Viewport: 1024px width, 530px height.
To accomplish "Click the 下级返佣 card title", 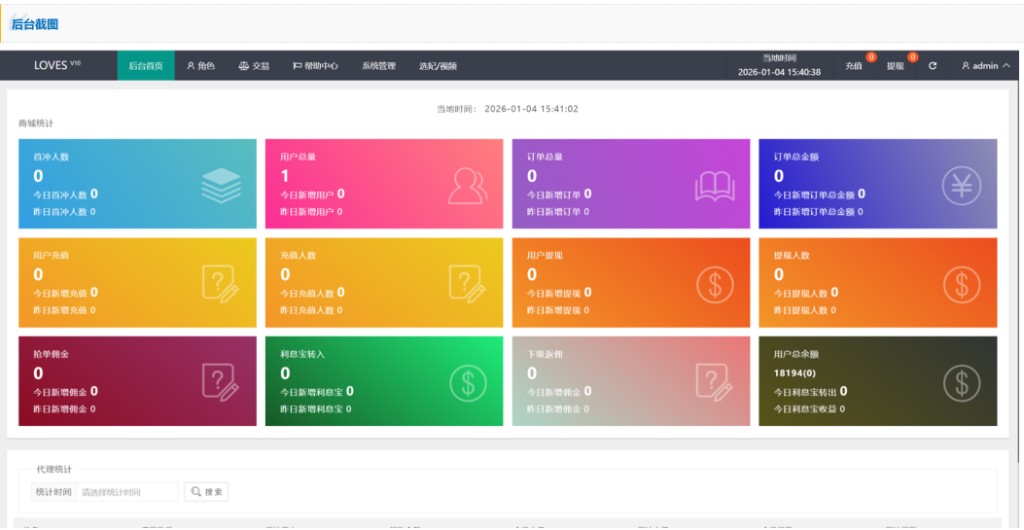I will 545,354.
